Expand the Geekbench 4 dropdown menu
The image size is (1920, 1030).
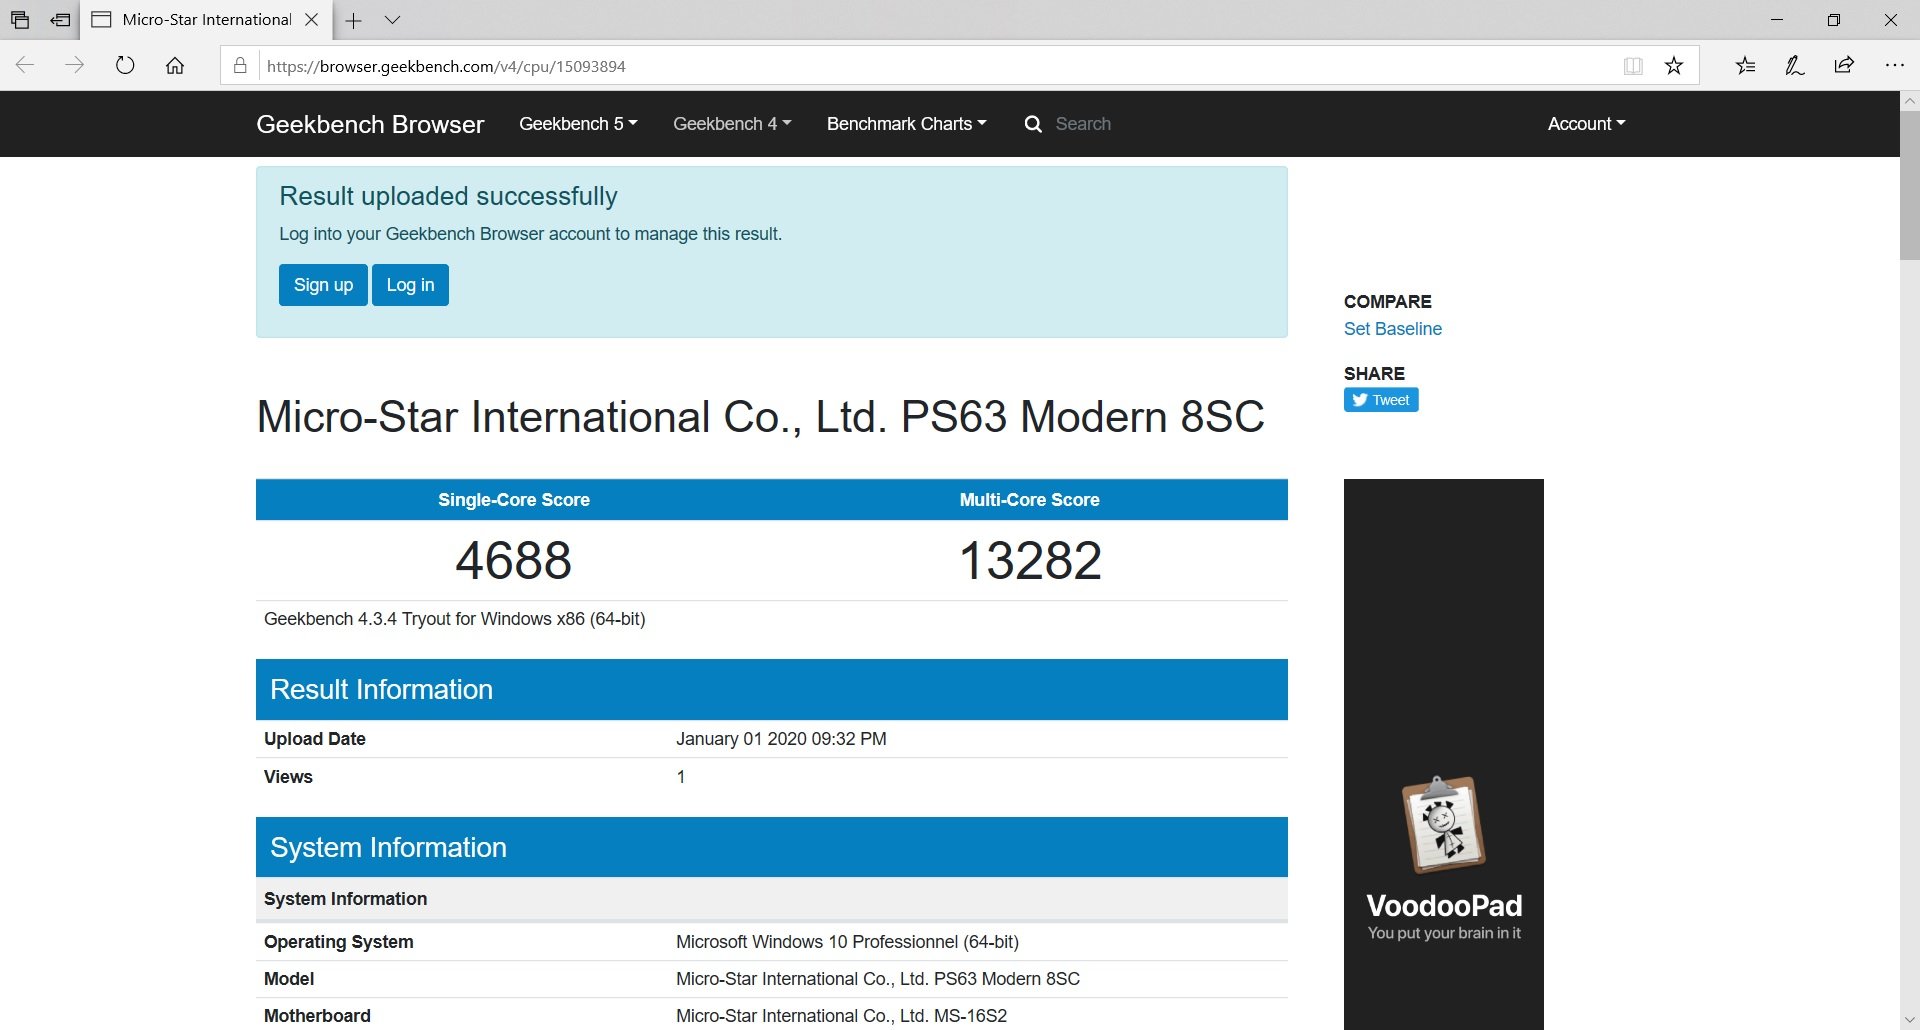[x=732, y=123]
